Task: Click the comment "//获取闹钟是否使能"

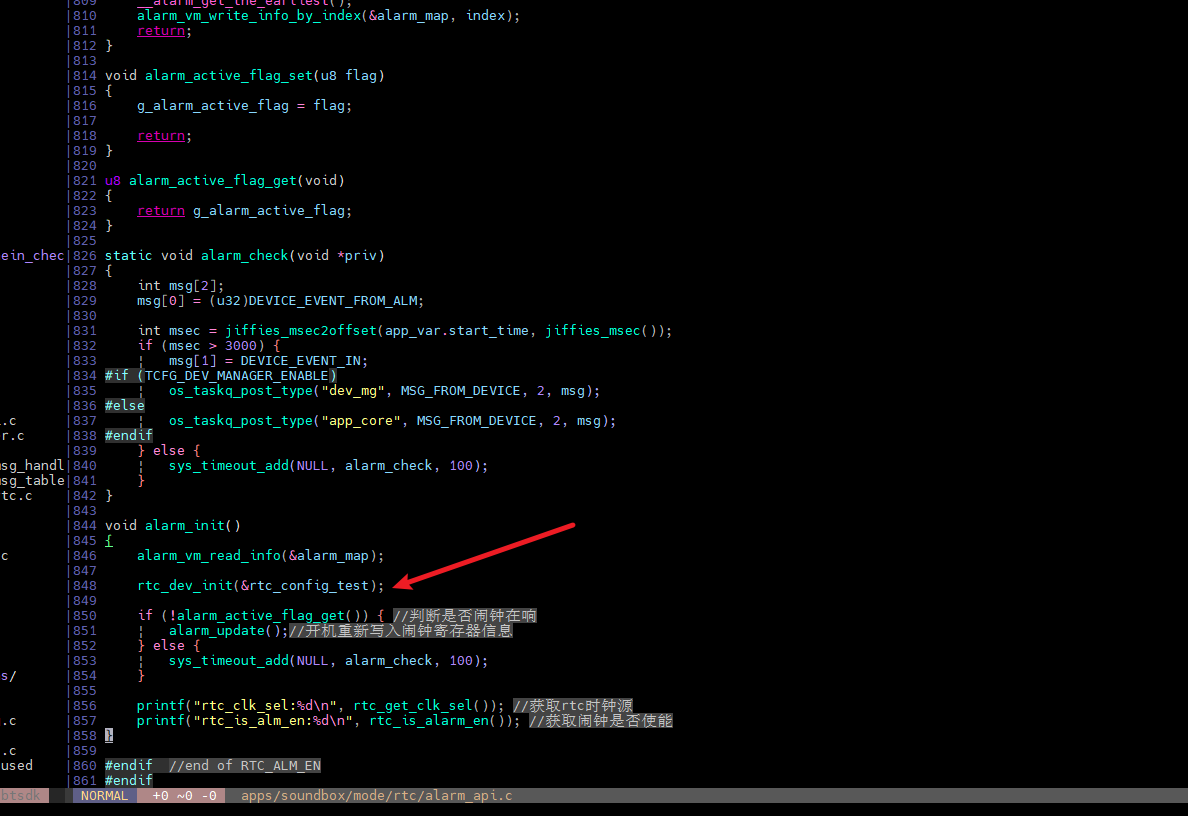Action: pos(601,721)
